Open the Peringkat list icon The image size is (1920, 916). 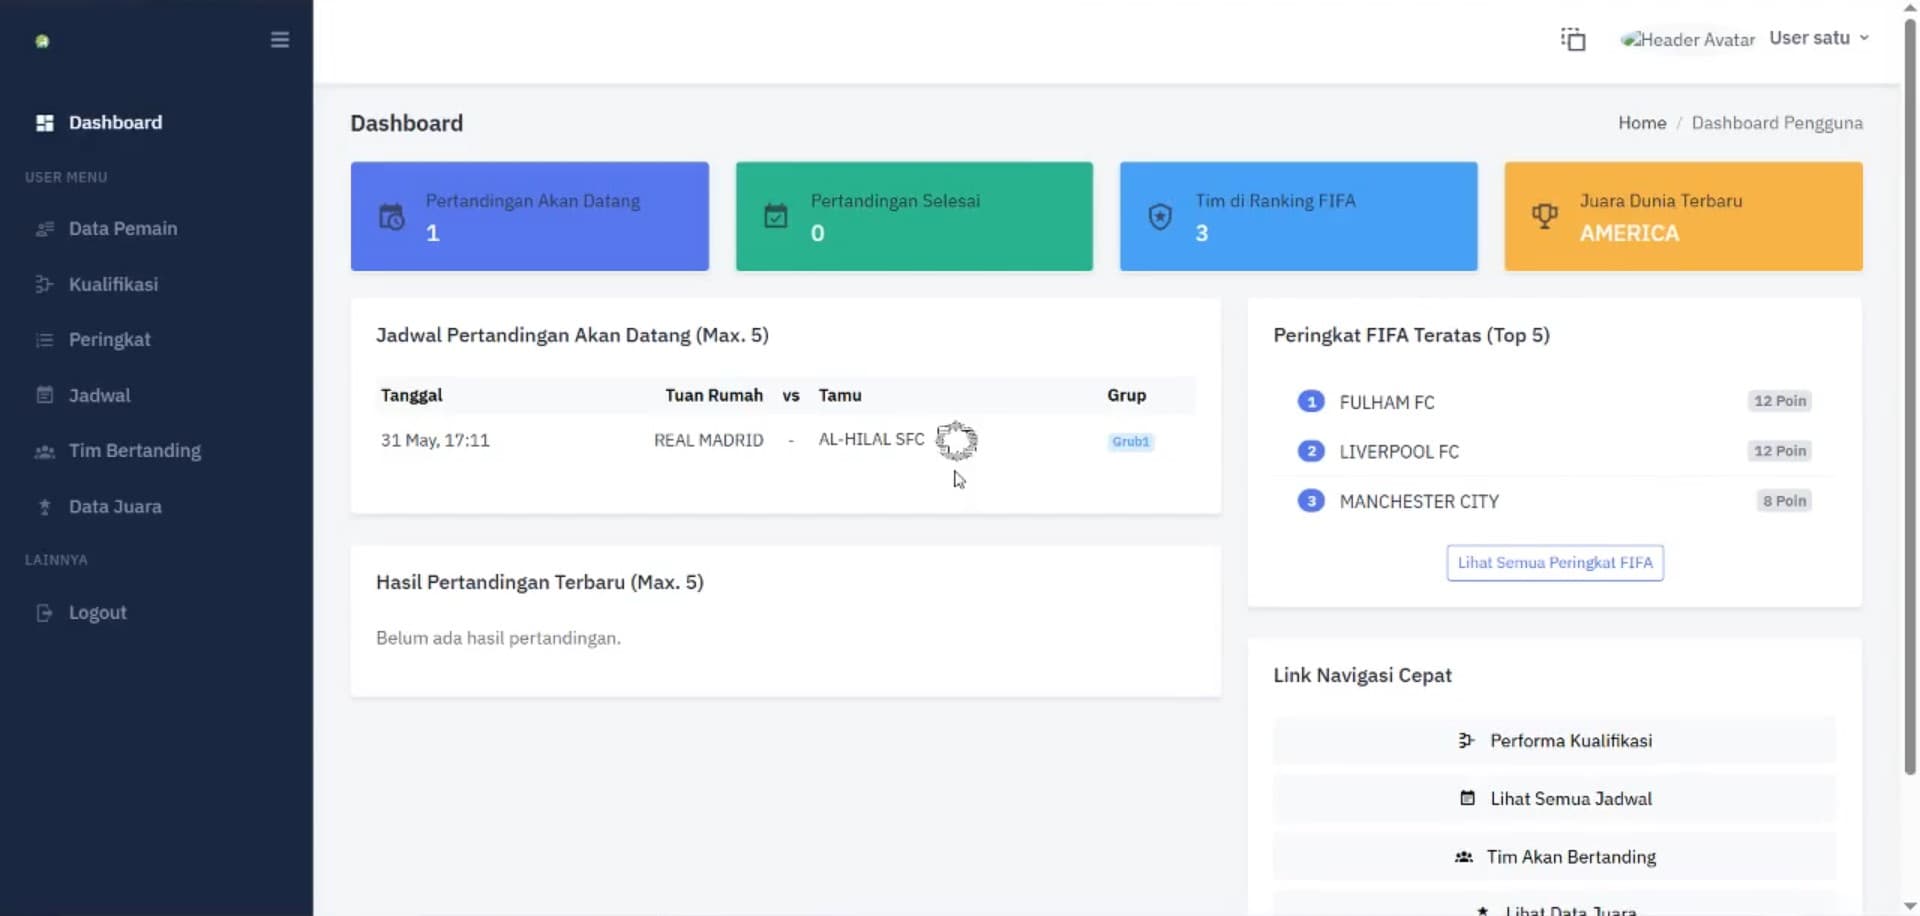pyautogui.click(x=44, y=340)
